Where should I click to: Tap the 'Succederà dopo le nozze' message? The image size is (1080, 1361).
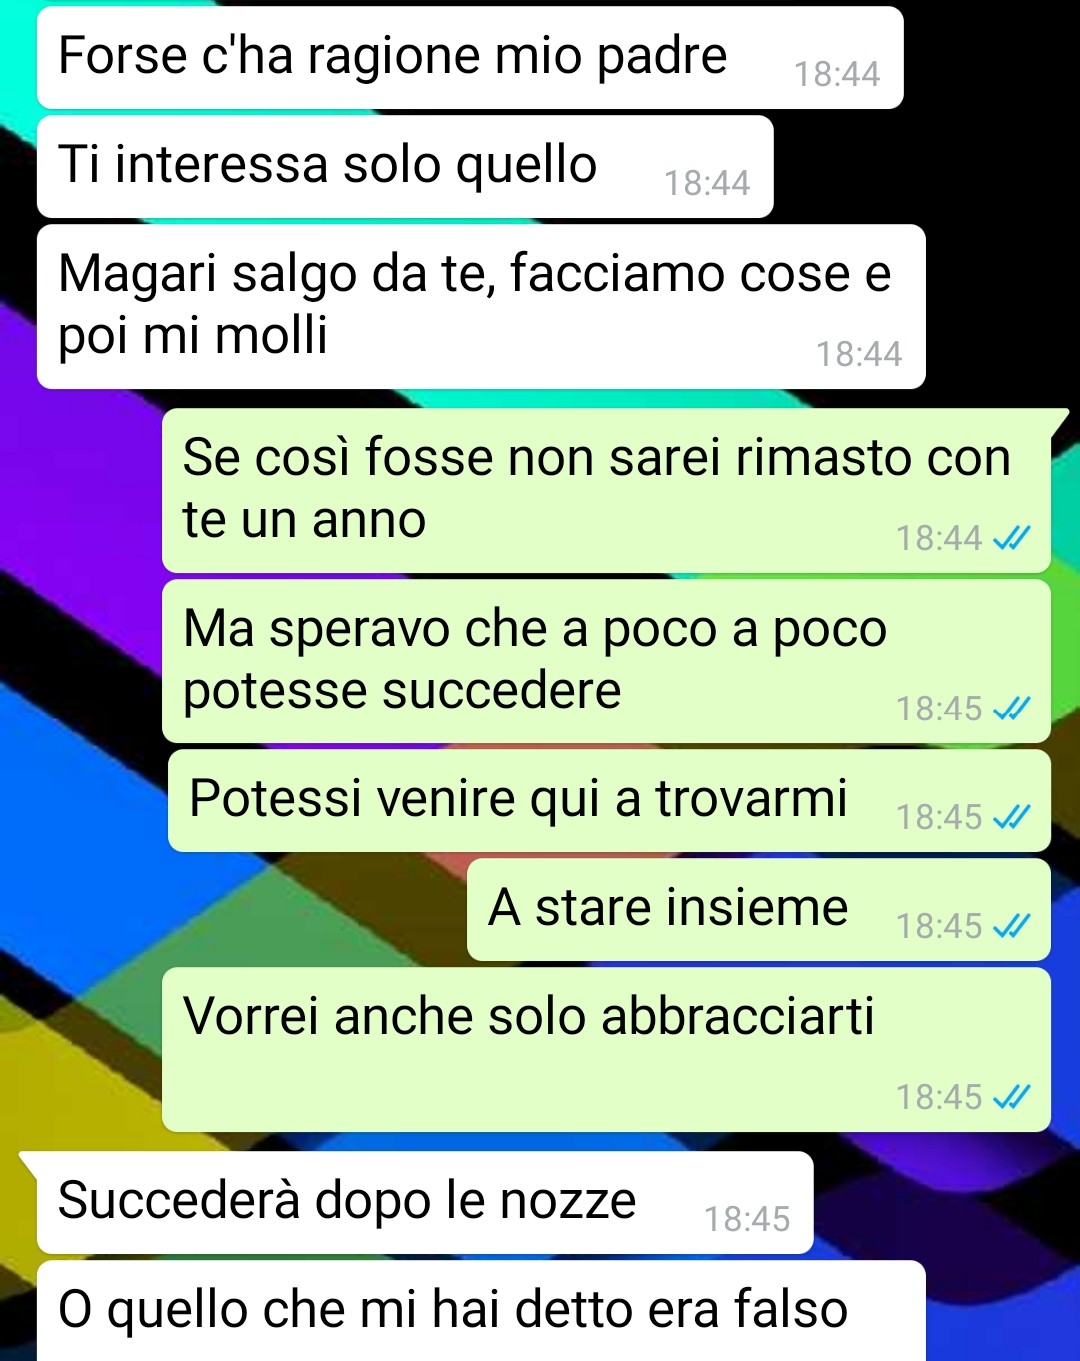click(x=425, y=1202)
